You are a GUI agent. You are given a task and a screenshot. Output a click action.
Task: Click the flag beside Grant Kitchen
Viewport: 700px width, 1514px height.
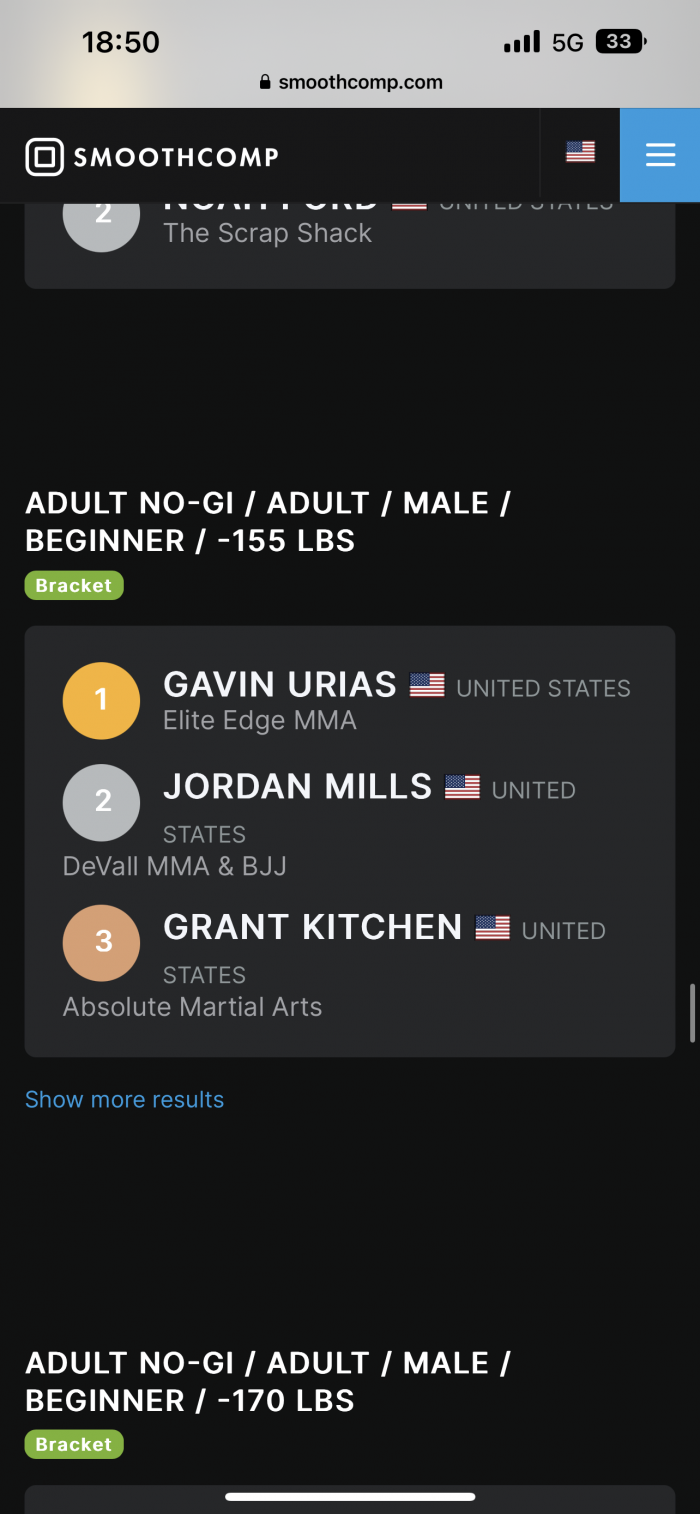click(492, 928)
